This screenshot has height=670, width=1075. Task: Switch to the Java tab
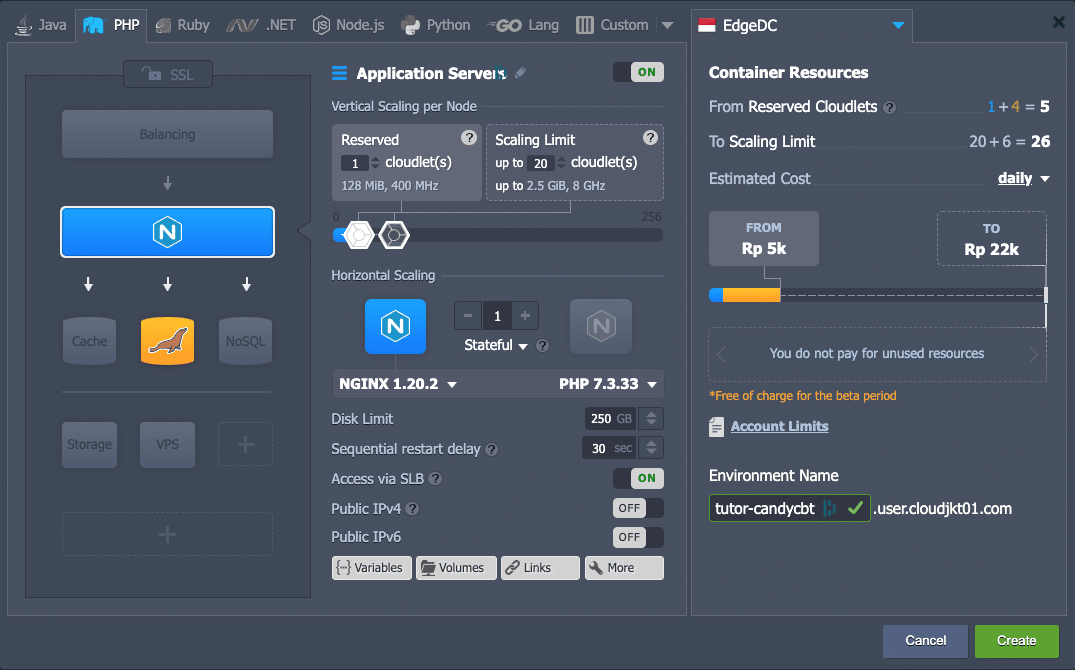[x=41, y=25]
